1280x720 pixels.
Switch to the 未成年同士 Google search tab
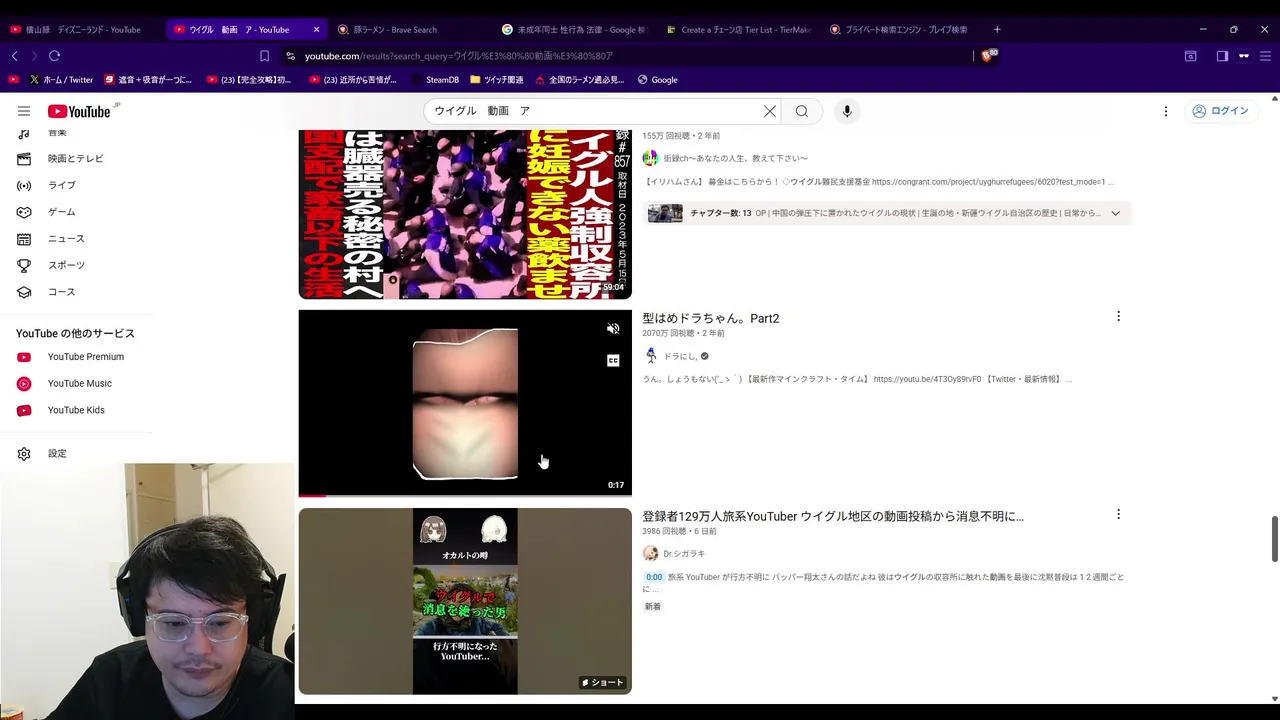(x=574, y=29)
